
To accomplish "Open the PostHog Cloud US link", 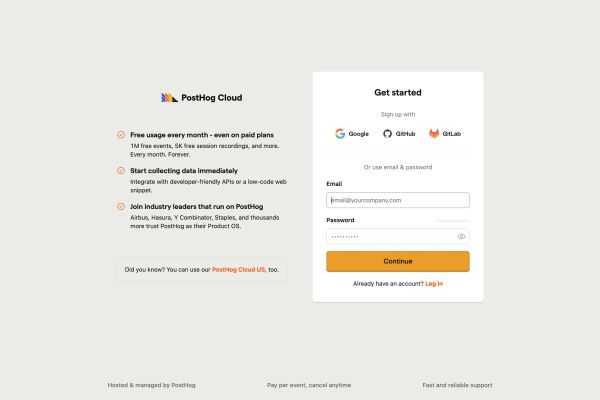I will [x=238, y=269].
